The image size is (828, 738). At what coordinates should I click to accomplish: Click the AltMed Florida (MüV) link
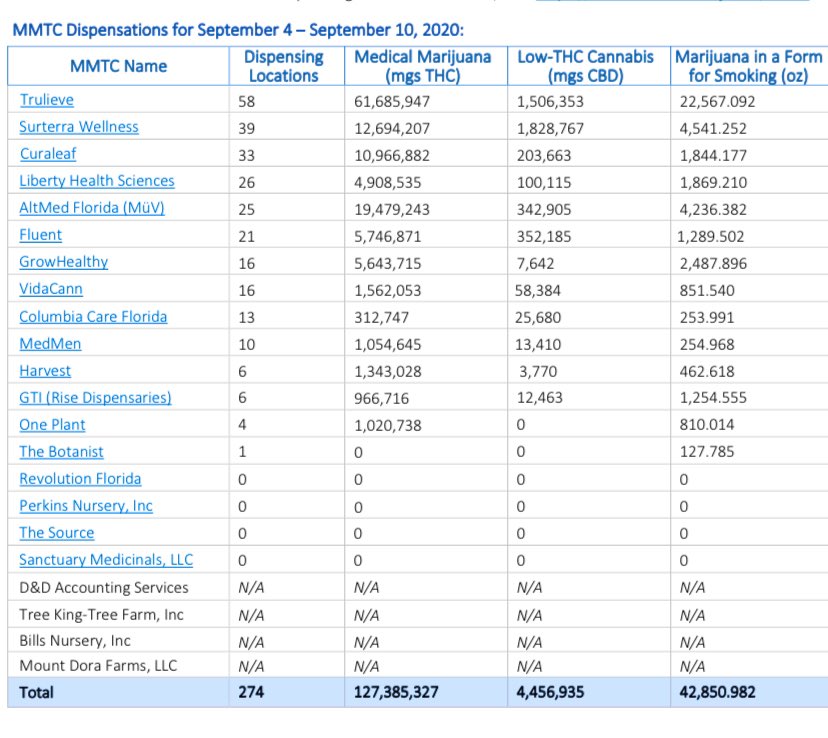pyautogui.click(x=92, y=207)
